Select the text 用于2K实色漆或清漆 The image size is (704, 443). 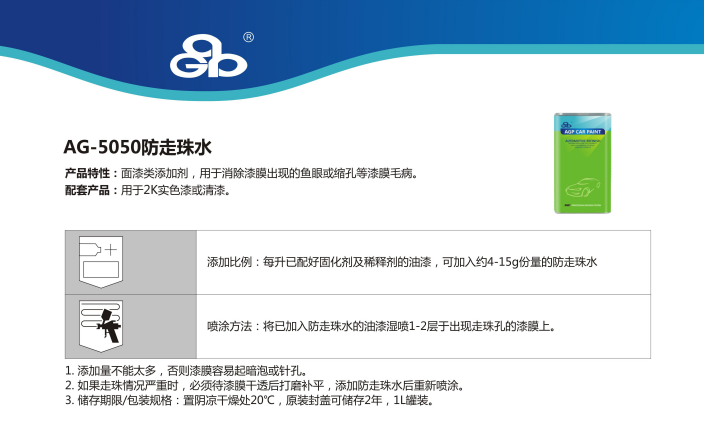pos(176,190)
